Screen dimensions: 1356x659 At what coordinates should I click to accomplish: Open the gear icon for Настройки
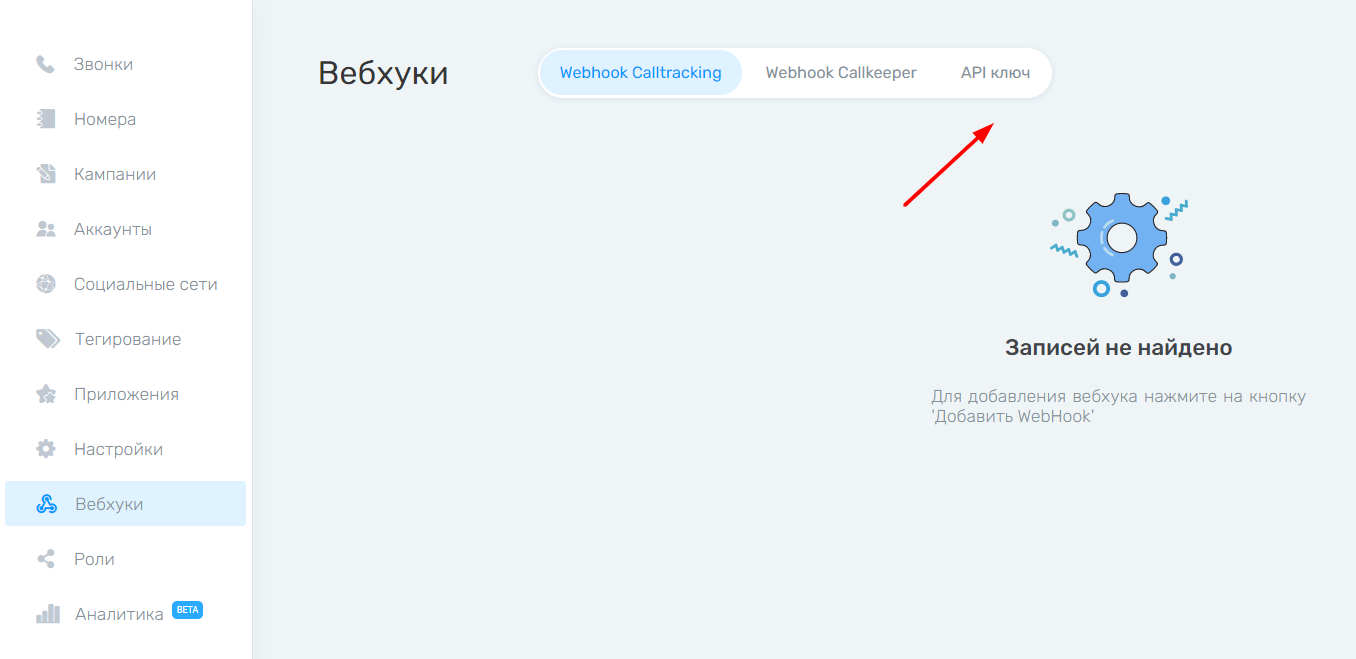coord(45,449)
